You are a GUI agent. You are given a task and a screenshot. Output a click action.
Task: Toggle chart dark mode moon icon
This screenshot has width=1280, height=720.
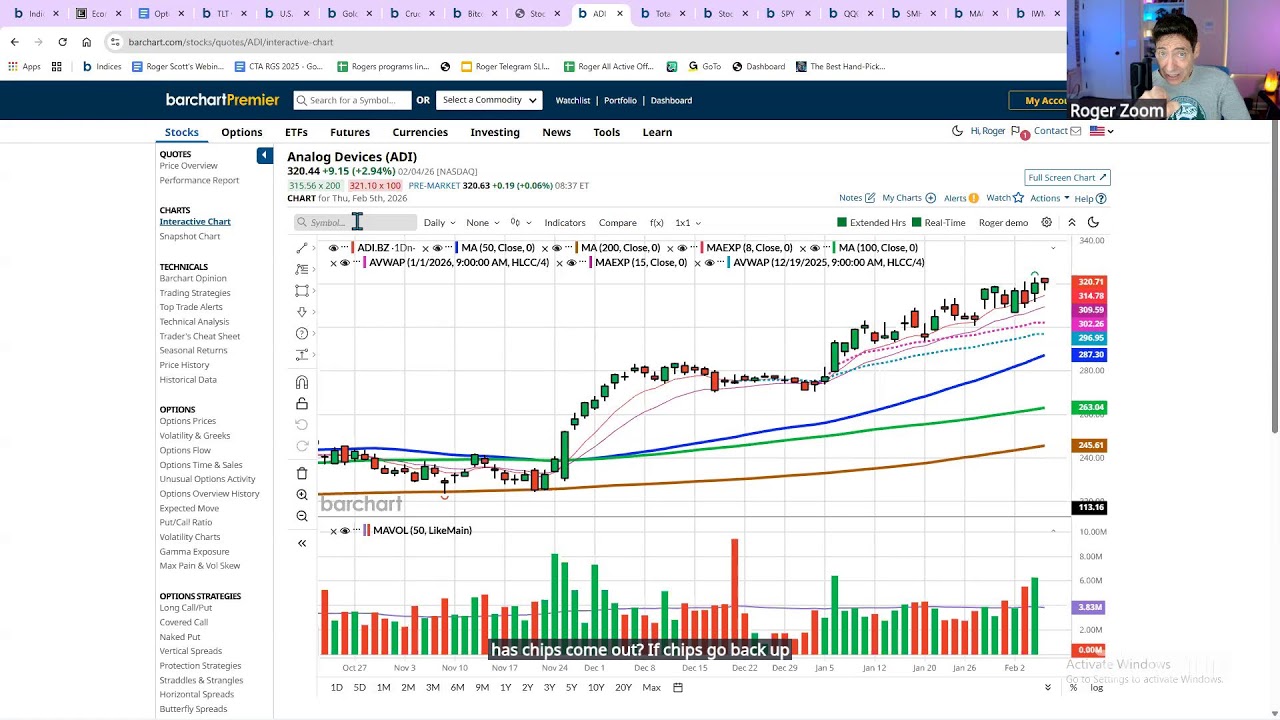coord(1093,223)
